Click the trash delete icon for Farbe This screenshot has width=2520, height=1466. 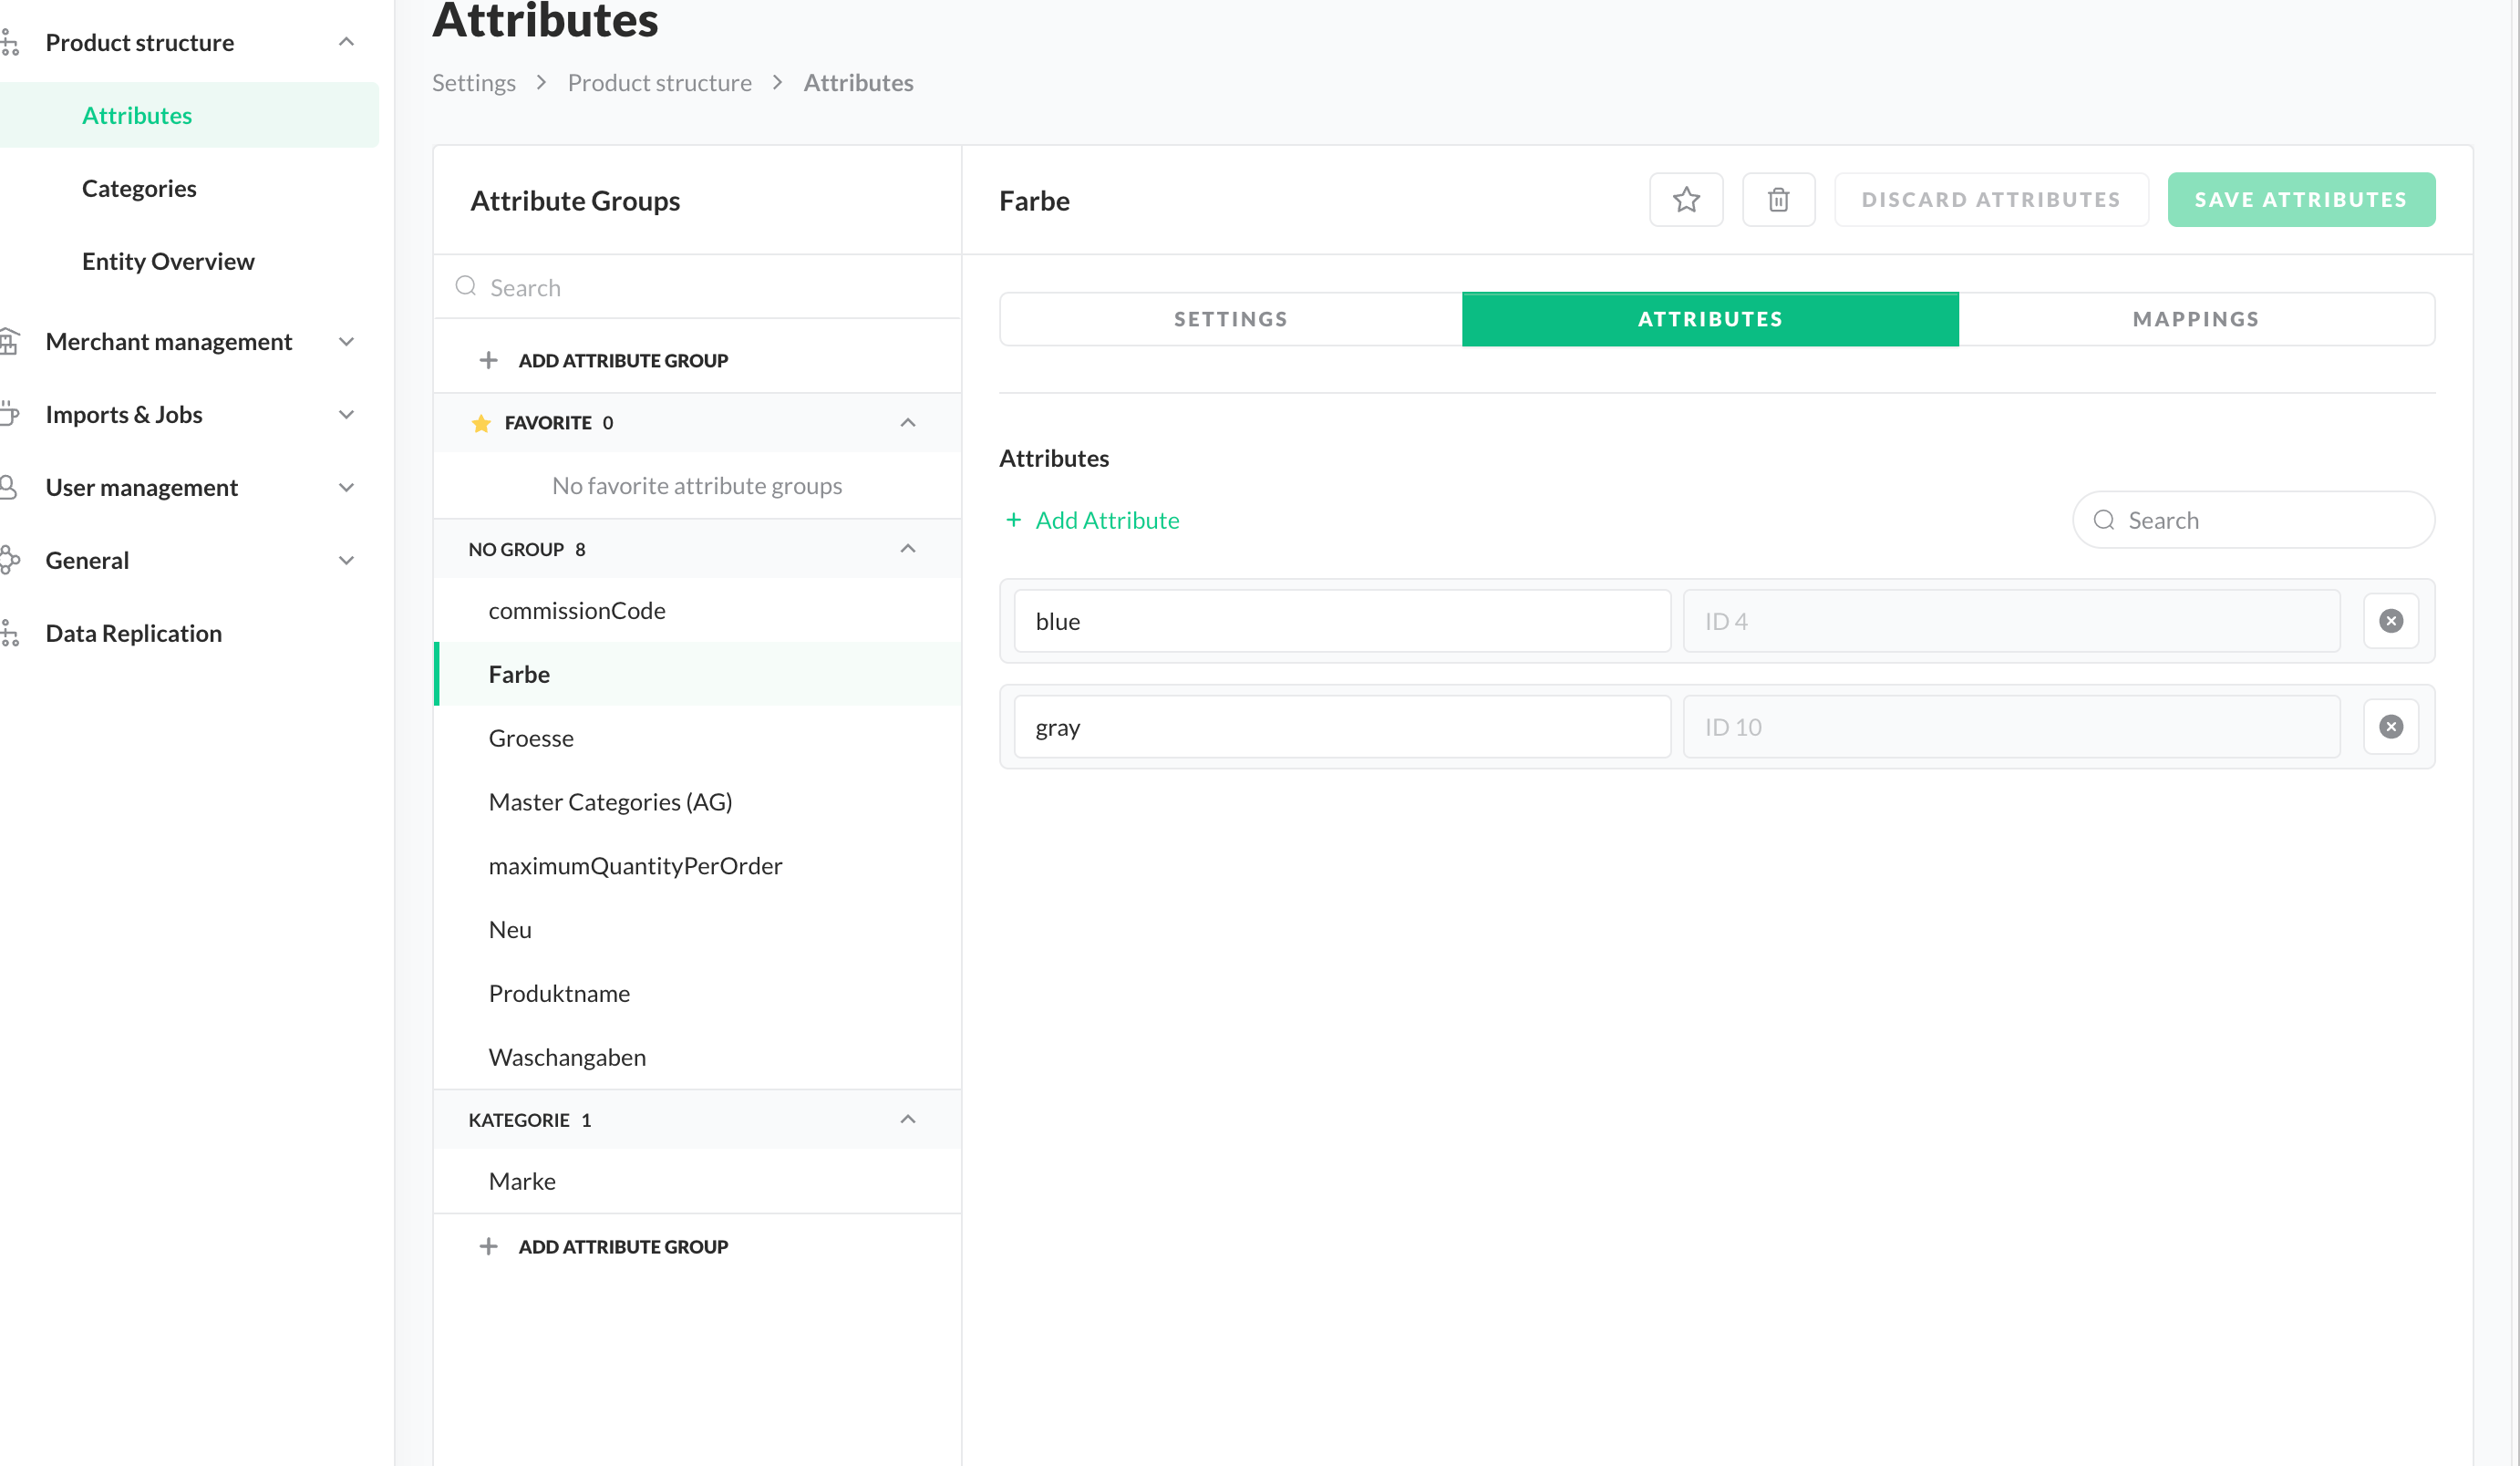pyautogui.click(x=1778, y=200)
